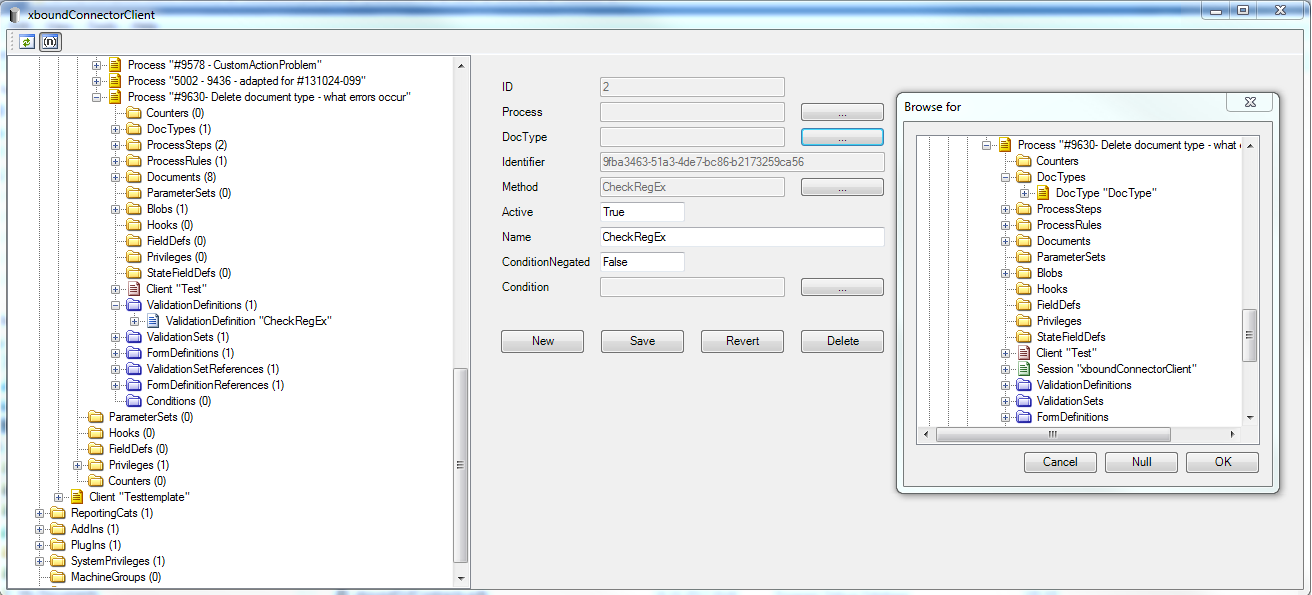Click the Session "xboundConnectorClient" icon in browse dialog
Screen dimensions: 1312x595
click(1024, 369)
